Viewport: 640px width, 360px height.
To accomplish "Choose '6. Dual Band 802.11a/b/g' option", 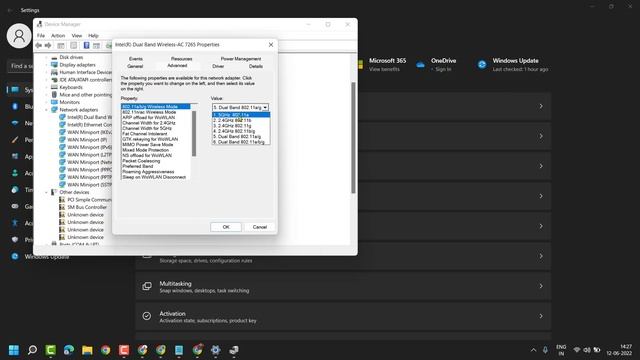I will point(241,142).
